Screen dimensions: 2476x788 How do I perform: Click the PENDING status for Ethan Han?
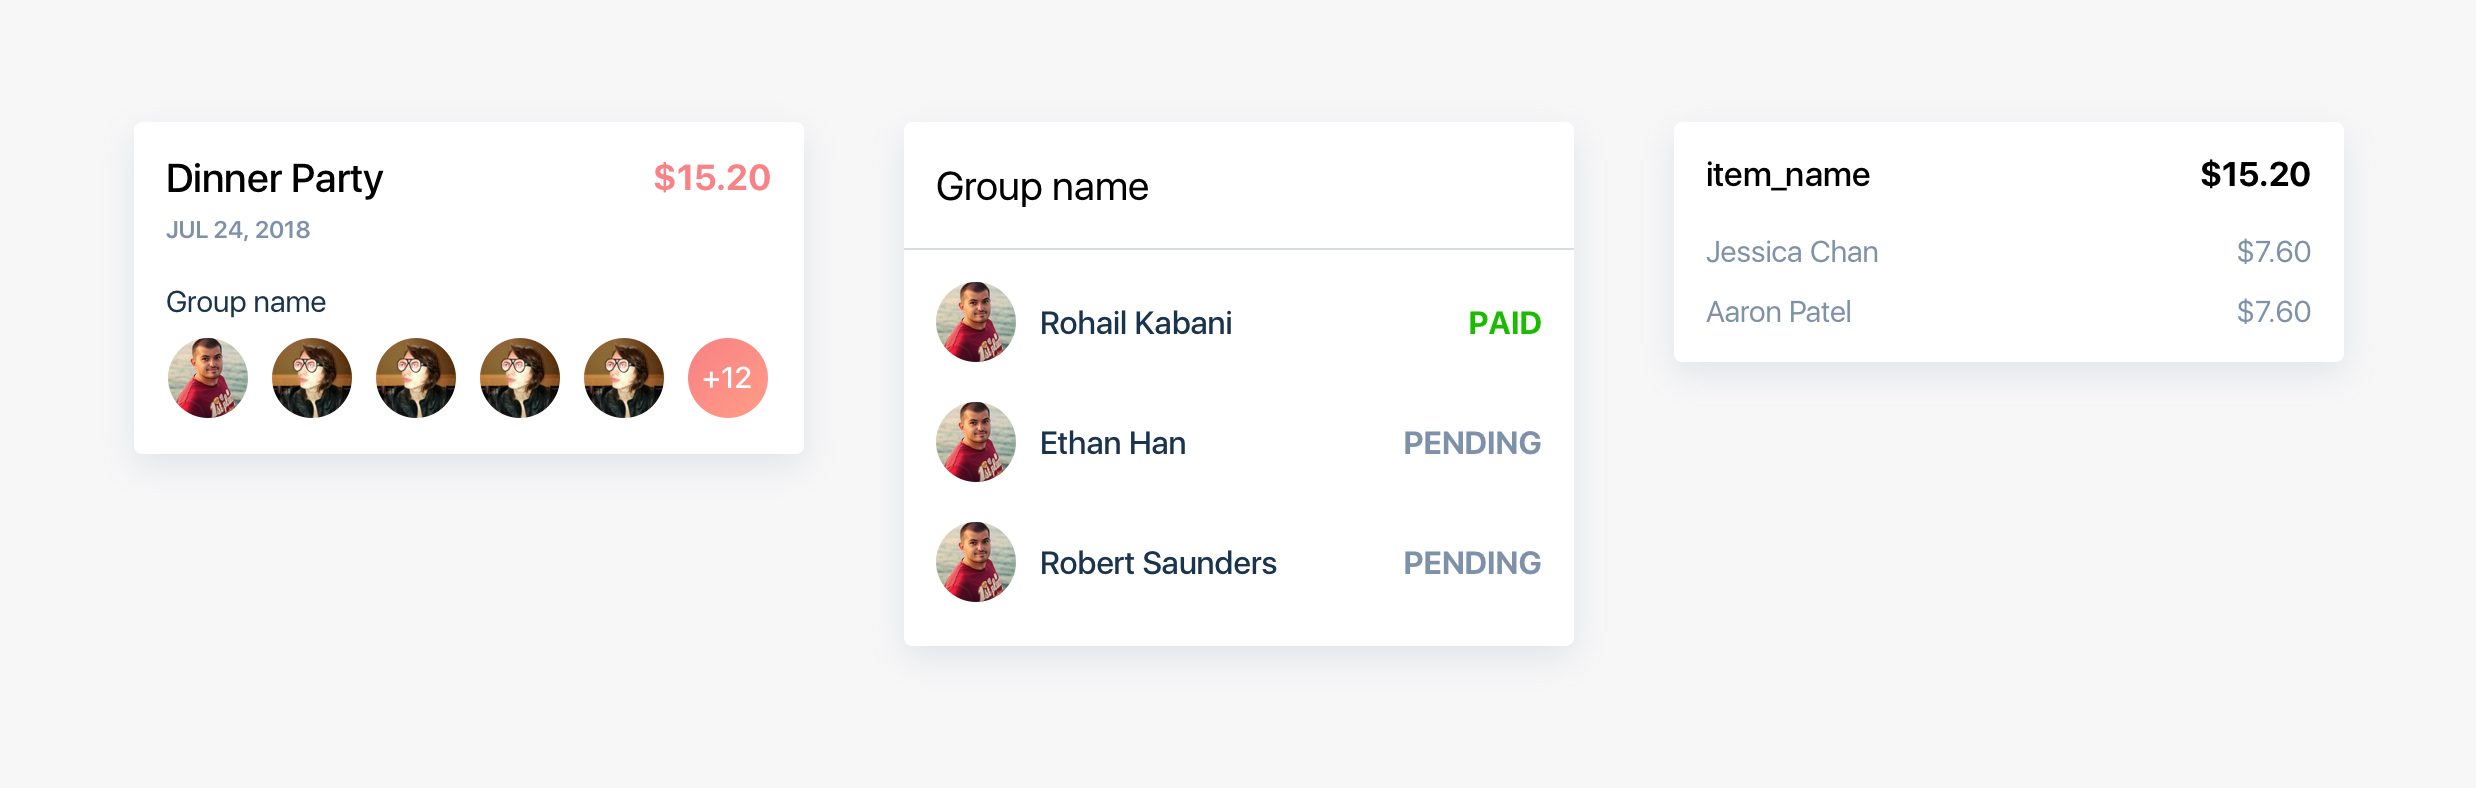1472,443
